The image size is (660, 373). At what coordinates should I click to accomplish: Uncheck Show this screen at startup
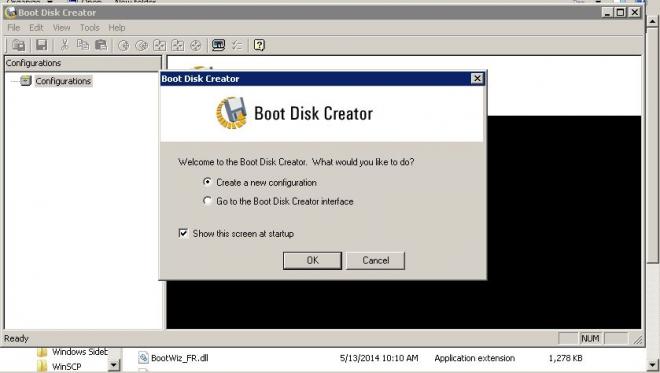[x=183, y=233]
